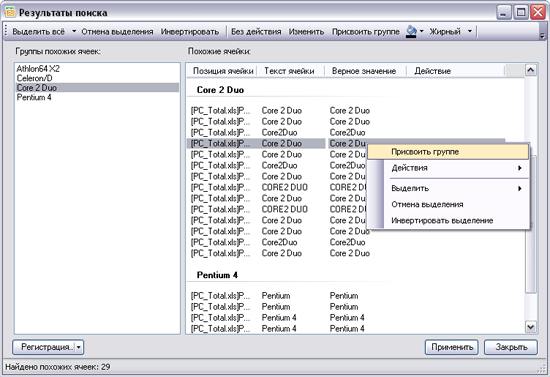Click the window icon in title bar
The width and height of the screenshot is (550, 377).
coord(11,13)
